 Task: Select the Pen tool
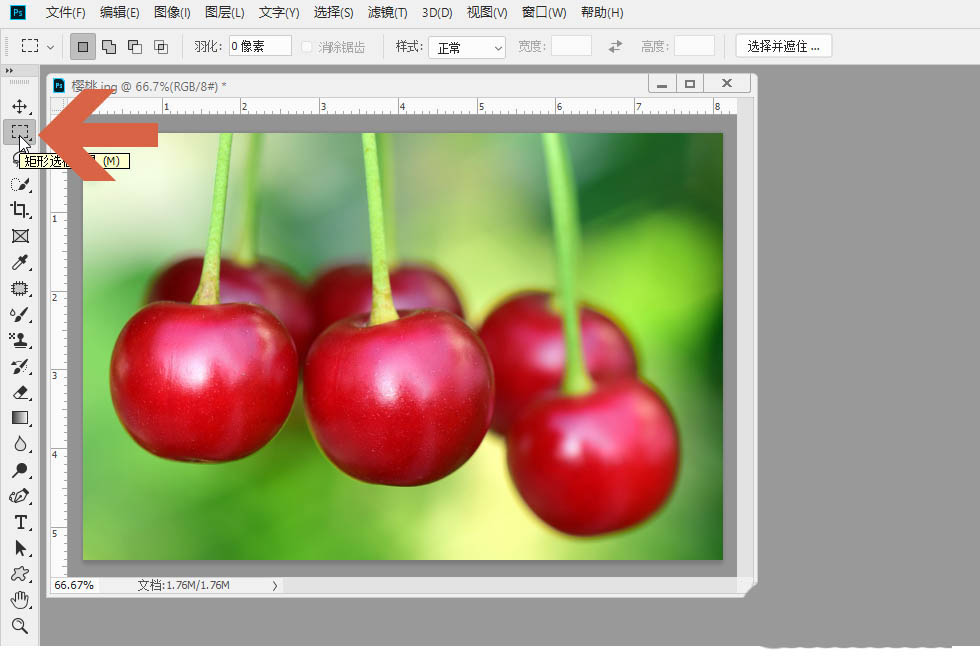19,496
